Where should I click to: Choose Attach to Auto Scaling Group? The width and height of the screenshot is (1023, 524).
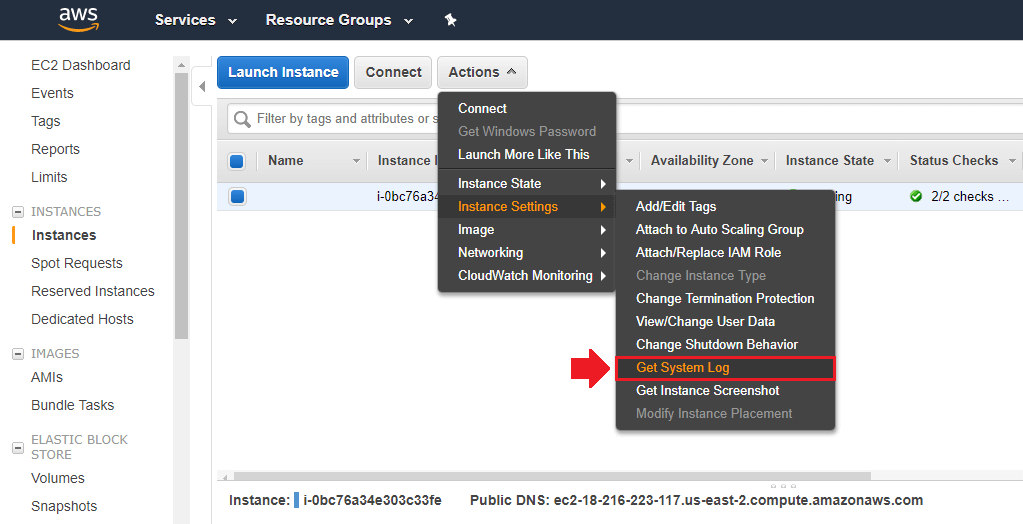(725, 230)
